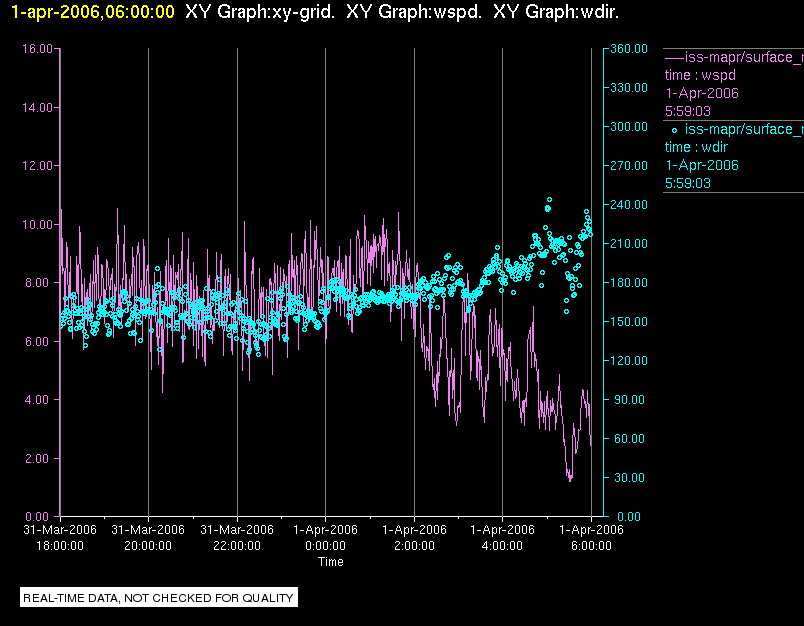Click the pink '1-Apr-2006' date in the wspd legend
The height and width of the screenshot is (626, 804).
click(x=702, y=93)
